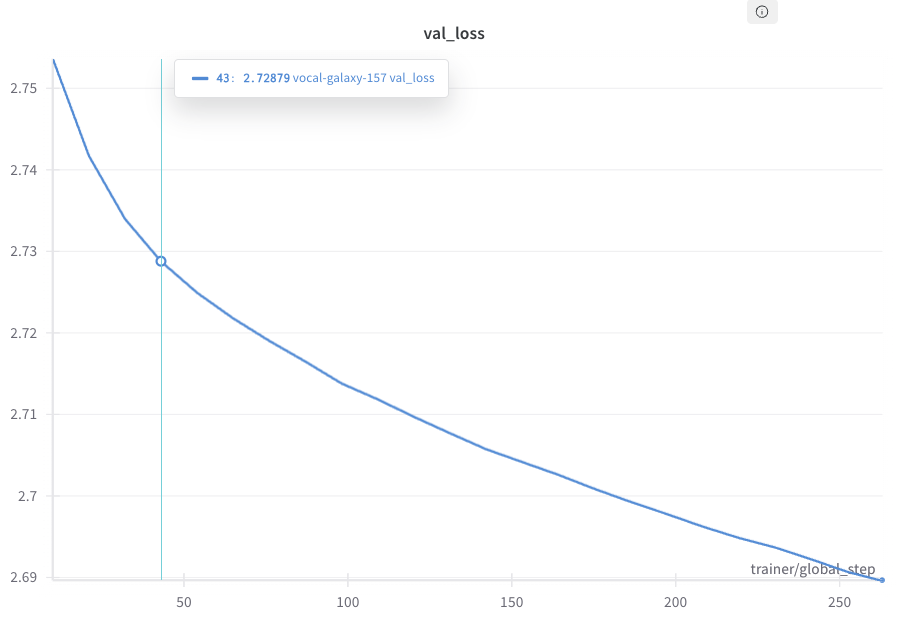Click the 2.7 y-axis tick label
Screen dimensions: 910x631
(26, 496)
